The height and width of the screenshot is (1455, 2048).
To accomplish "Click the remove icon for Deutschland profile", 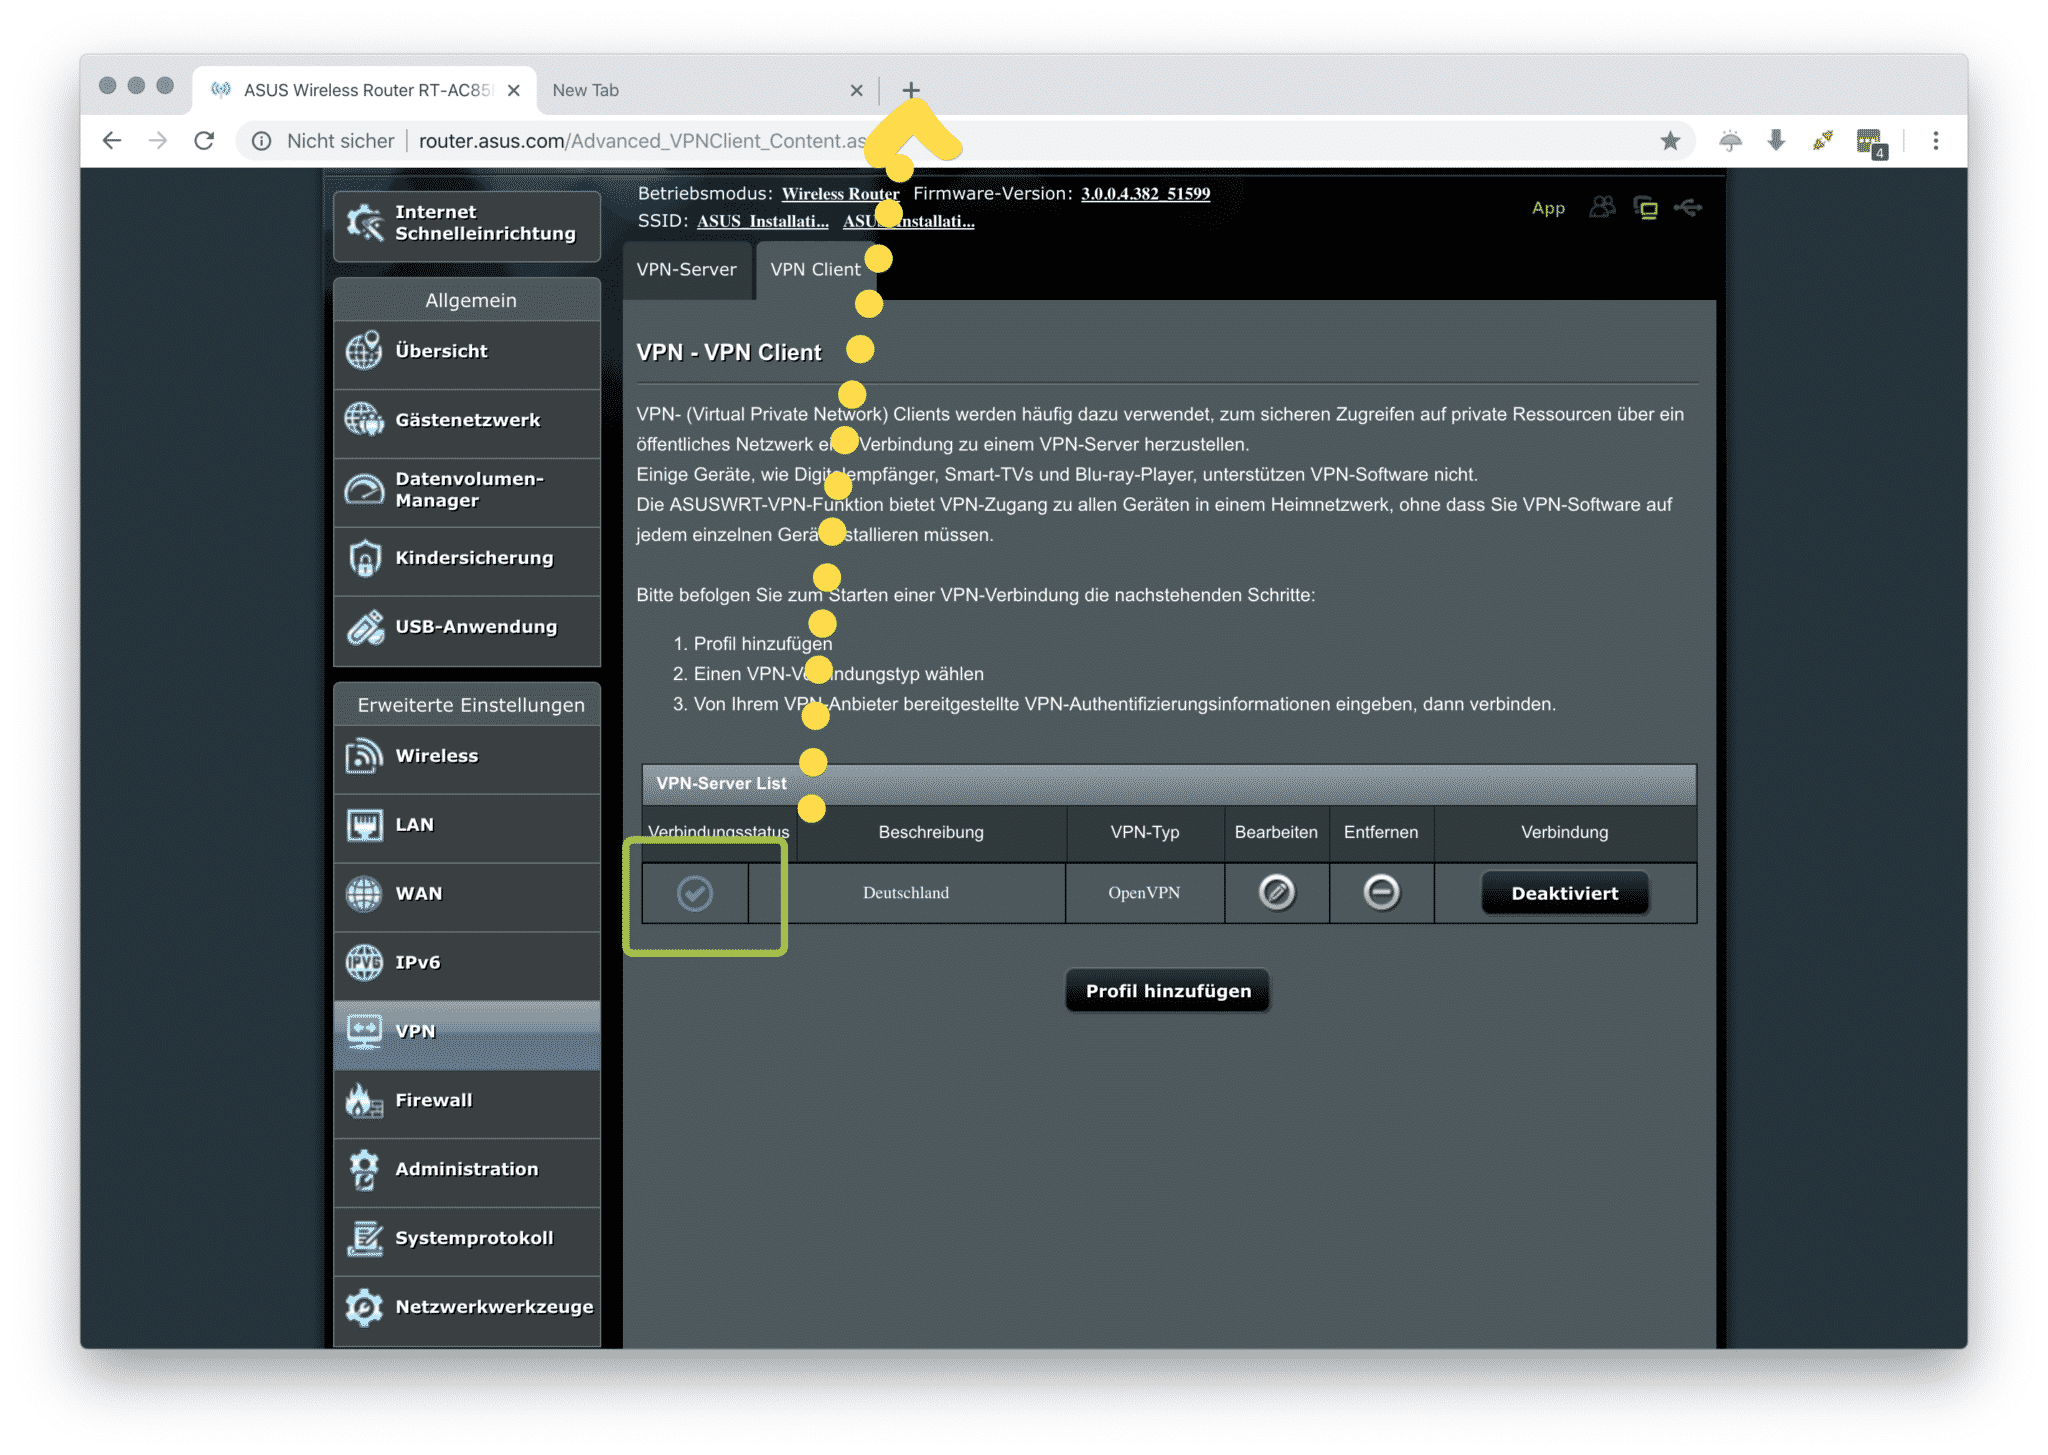I will click(1381, 893).
